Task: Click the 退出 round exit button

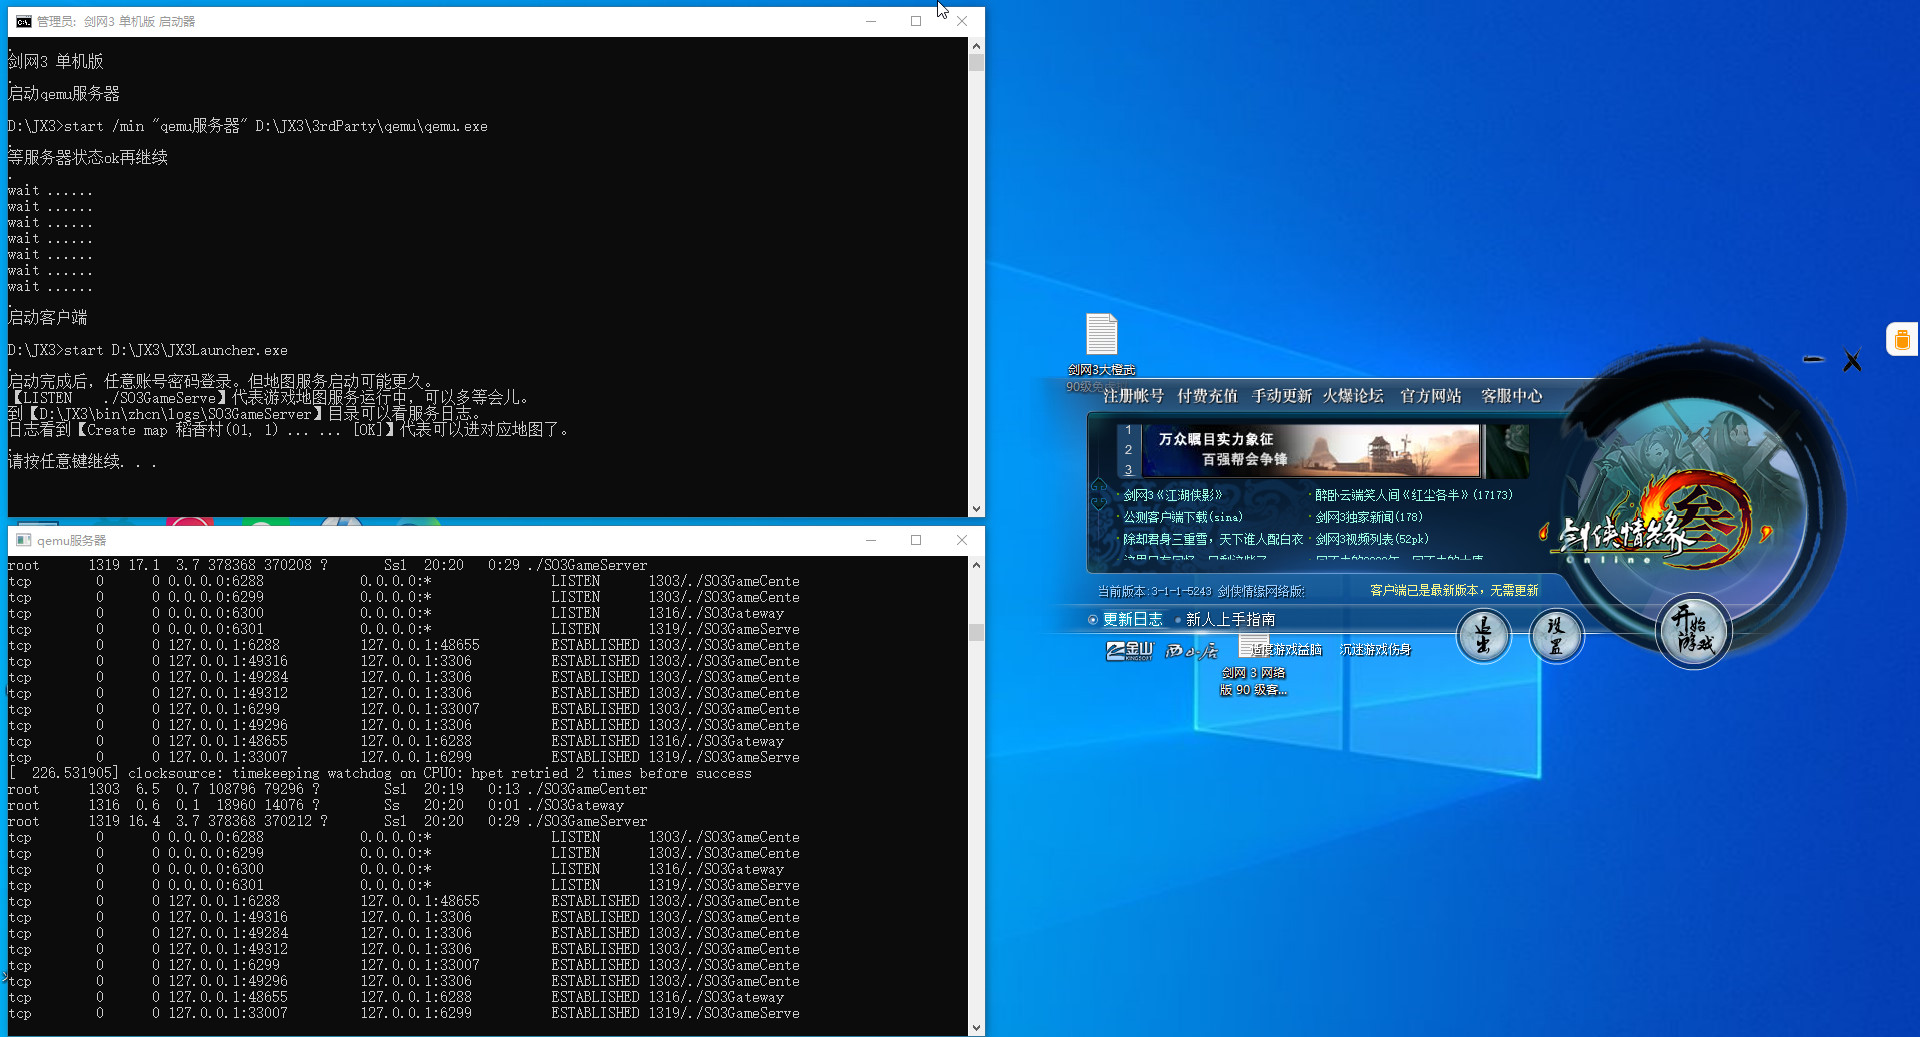Action: pyautogui.click(x=1483, y=635)
